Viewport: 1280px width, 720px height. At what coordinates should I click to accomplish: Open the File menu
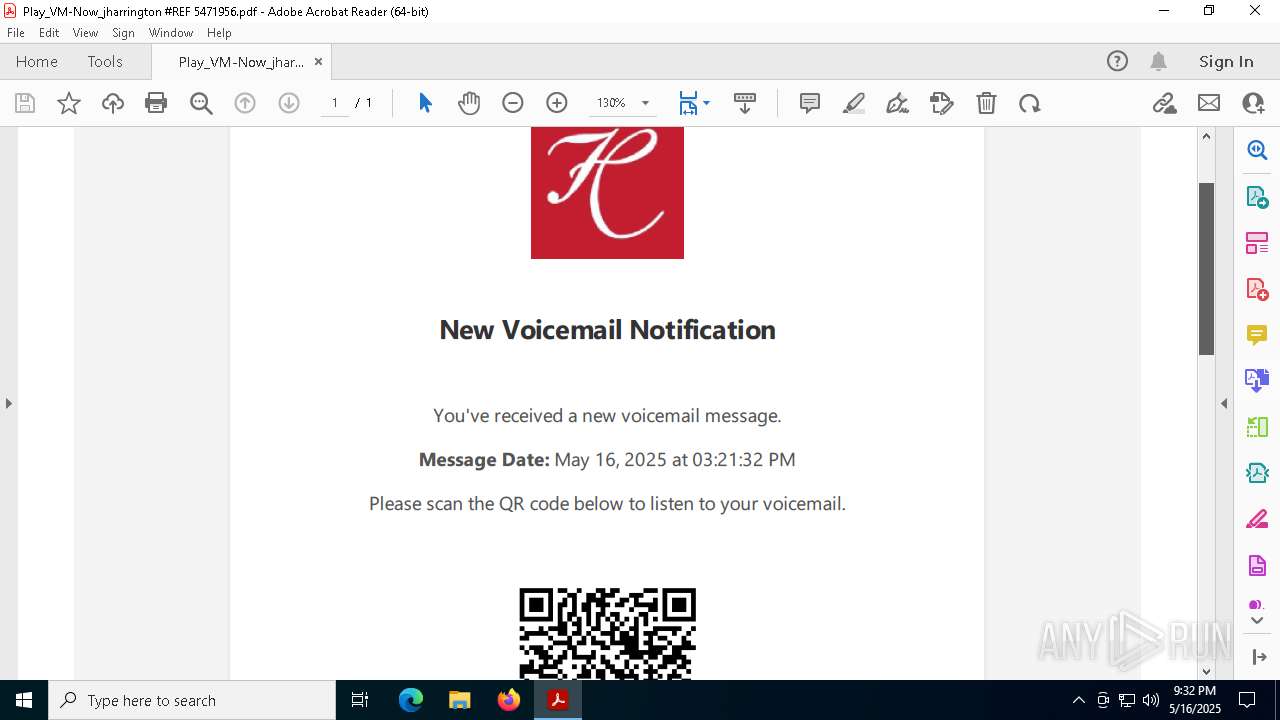tap(16, 33)
